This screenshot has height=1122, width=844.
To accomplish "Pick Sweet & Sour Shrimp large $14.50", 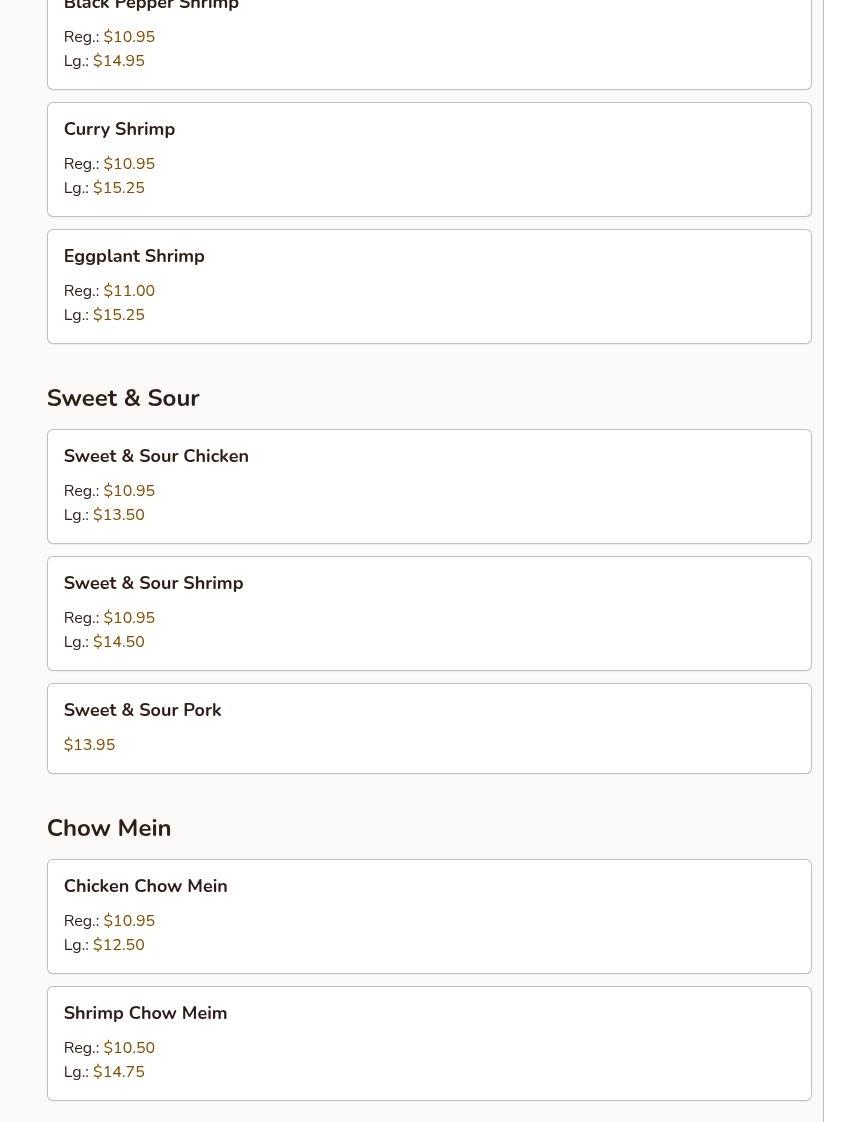I will pos(119,642).
